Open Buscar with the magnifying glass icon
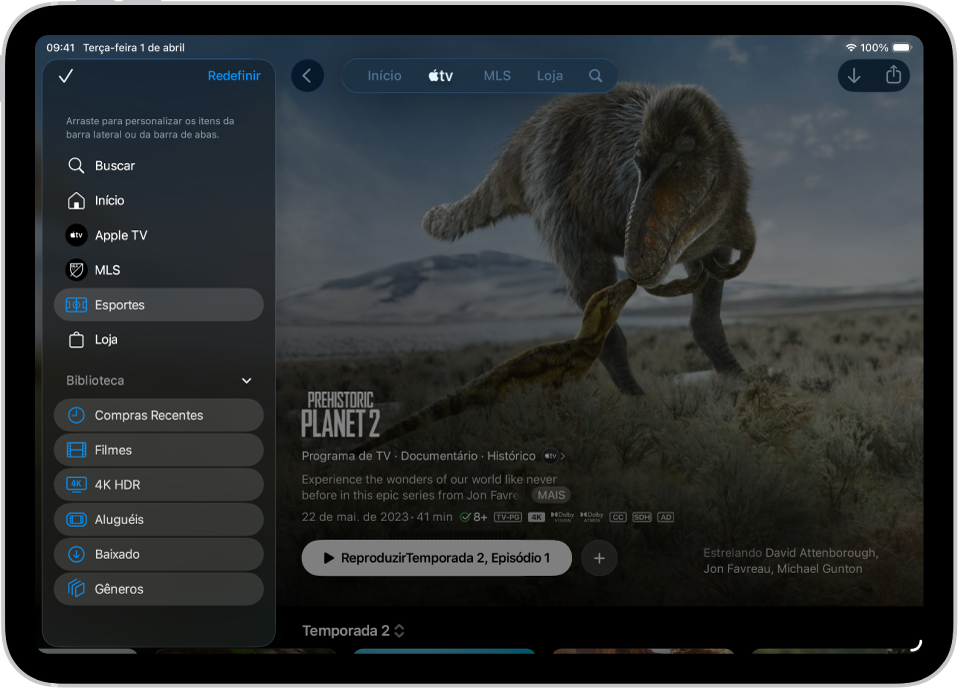The height and width of the screenshot is (689, 960). tap(76, 165)
